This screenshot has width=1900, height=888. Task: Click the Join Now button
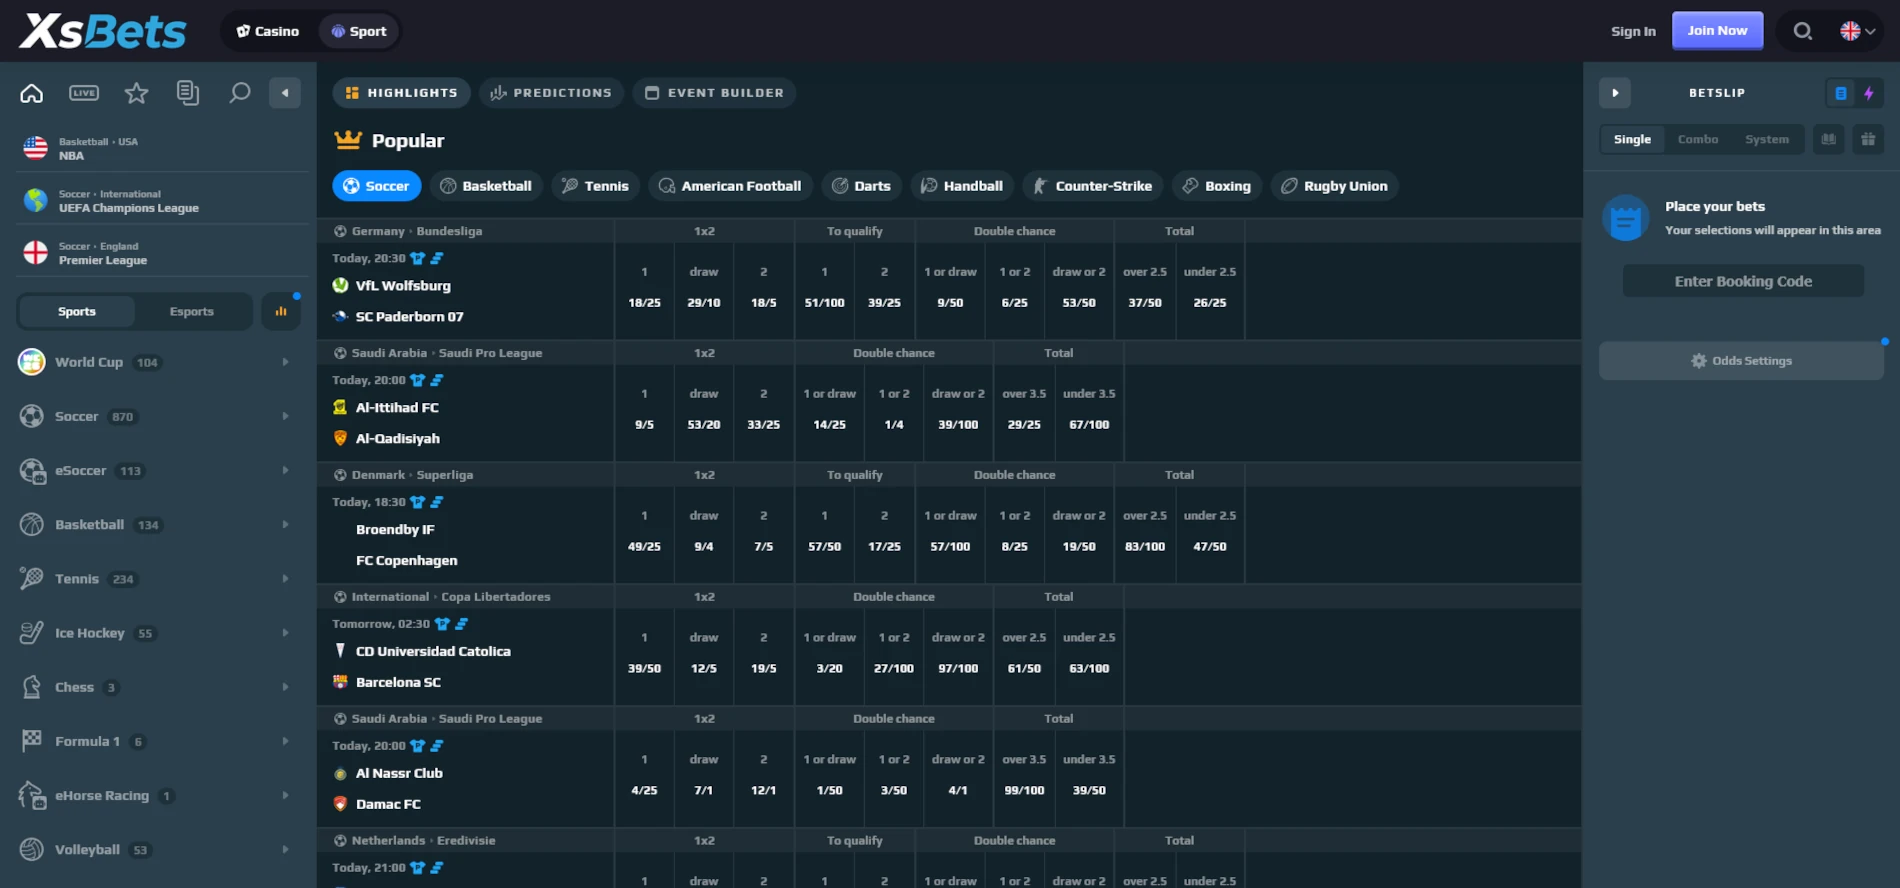tap(1717, 31)
